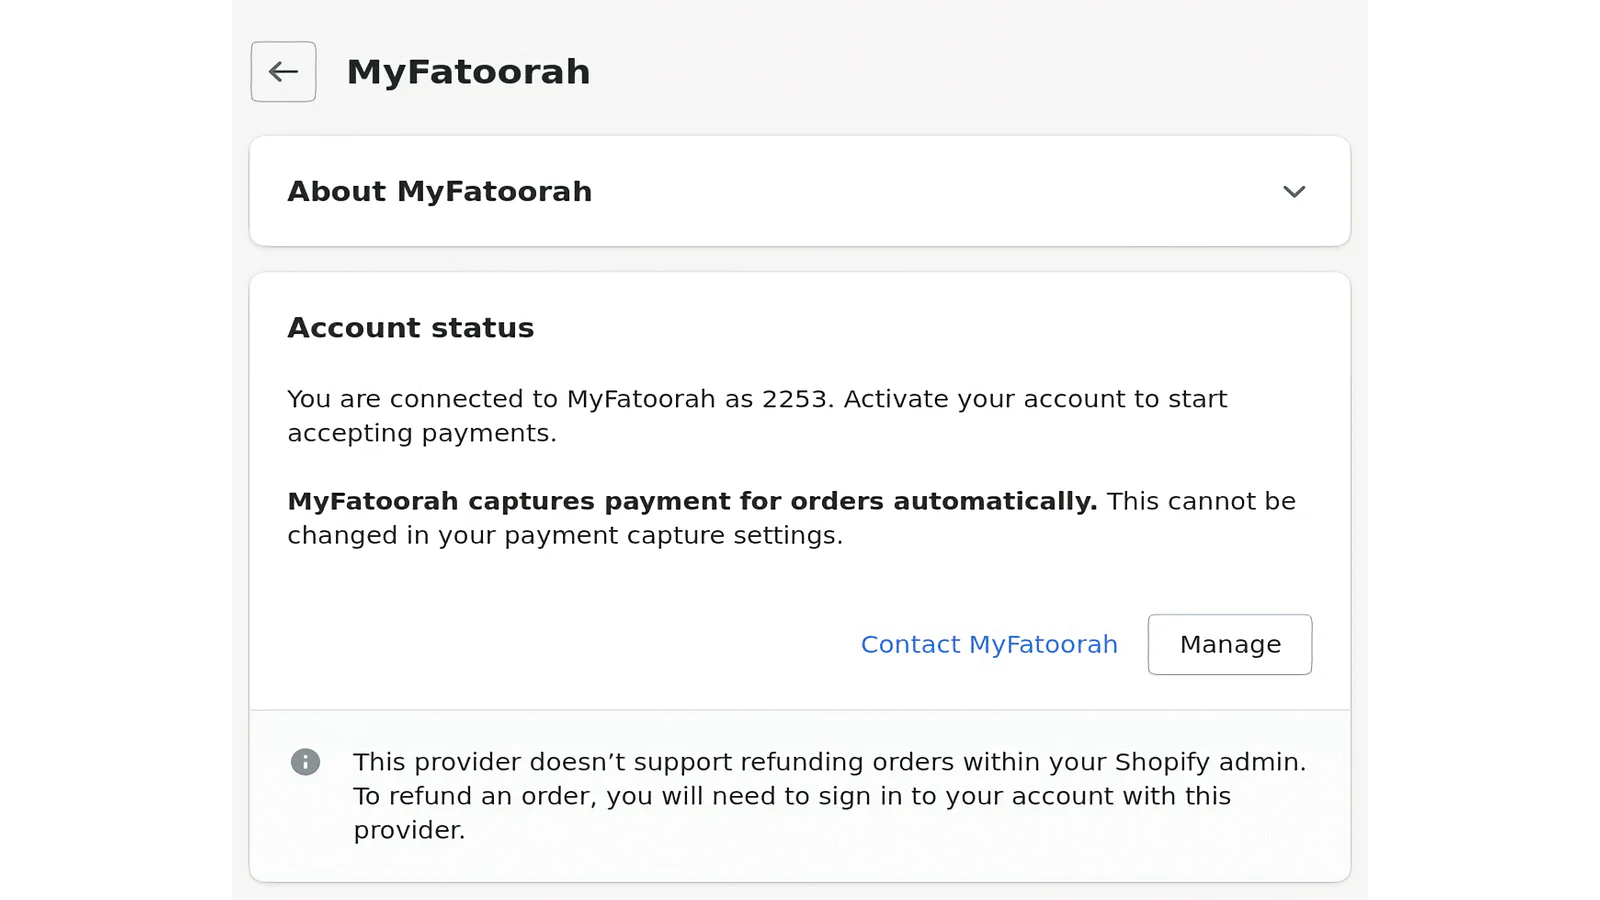Go back using the left arrow button
The height and width of the screenshot is (900, 1600).
pyautogui.click(x=283, y=72)
